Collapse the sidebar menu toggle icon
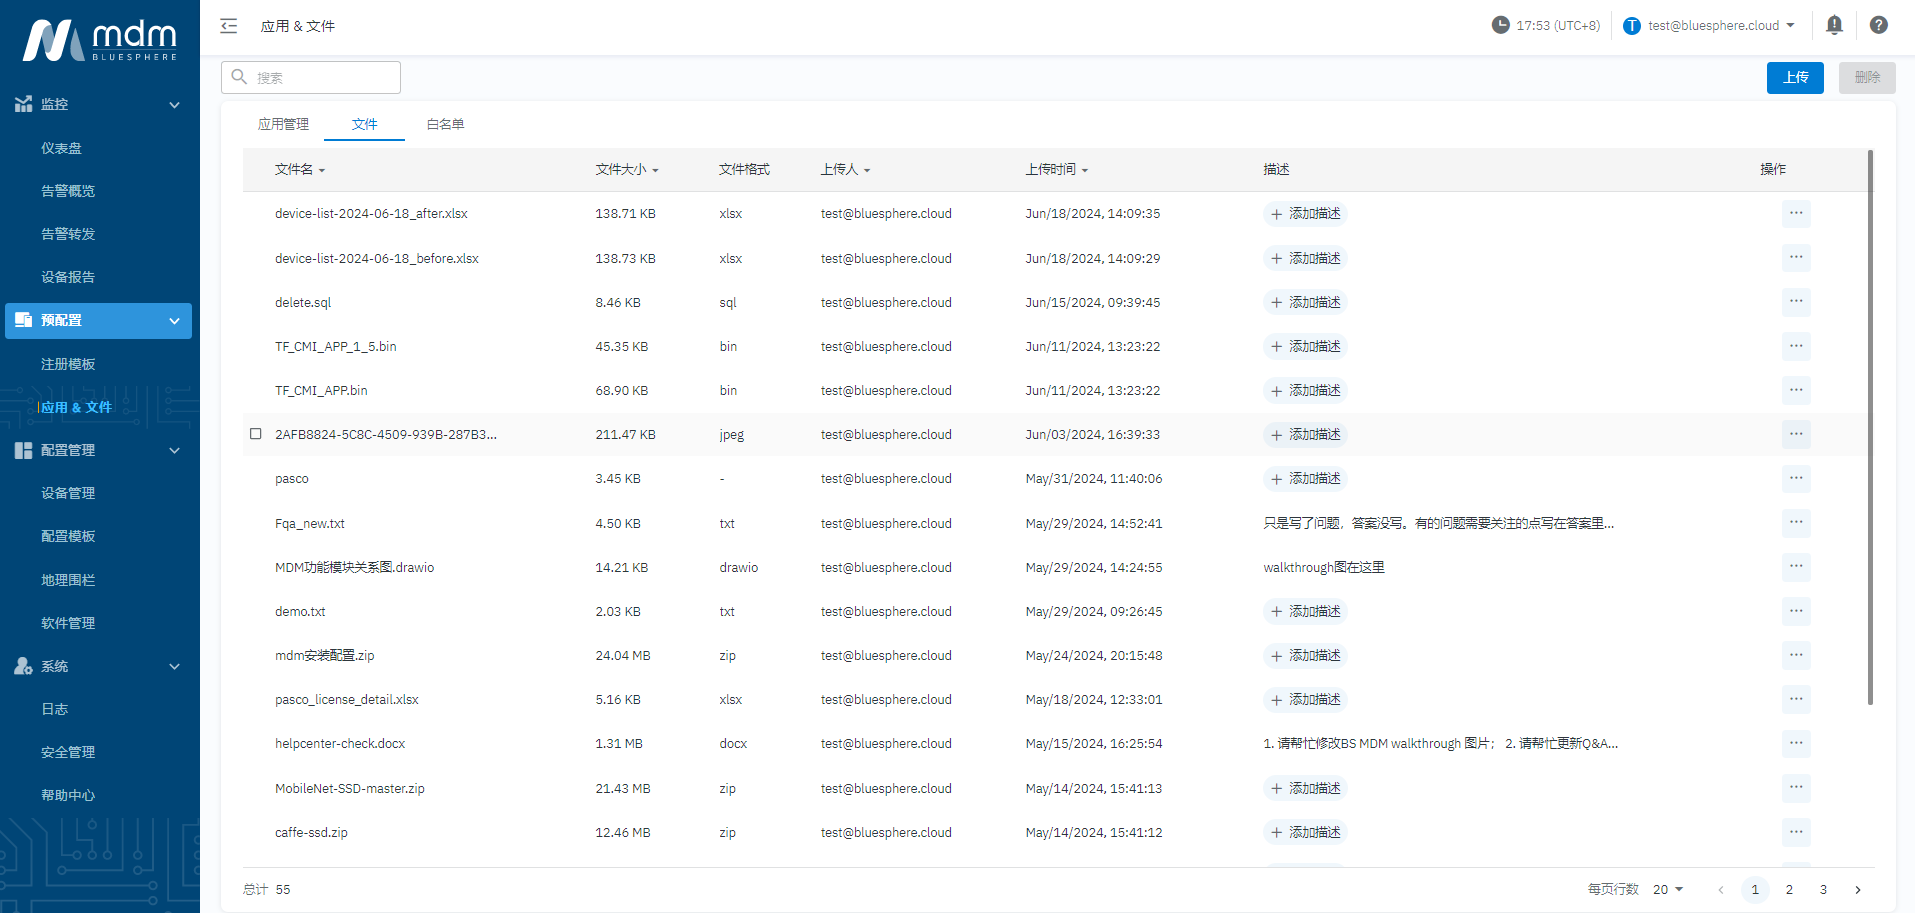Image resolution: width=1915 pixels, height=913 pixels. (229, 26)
